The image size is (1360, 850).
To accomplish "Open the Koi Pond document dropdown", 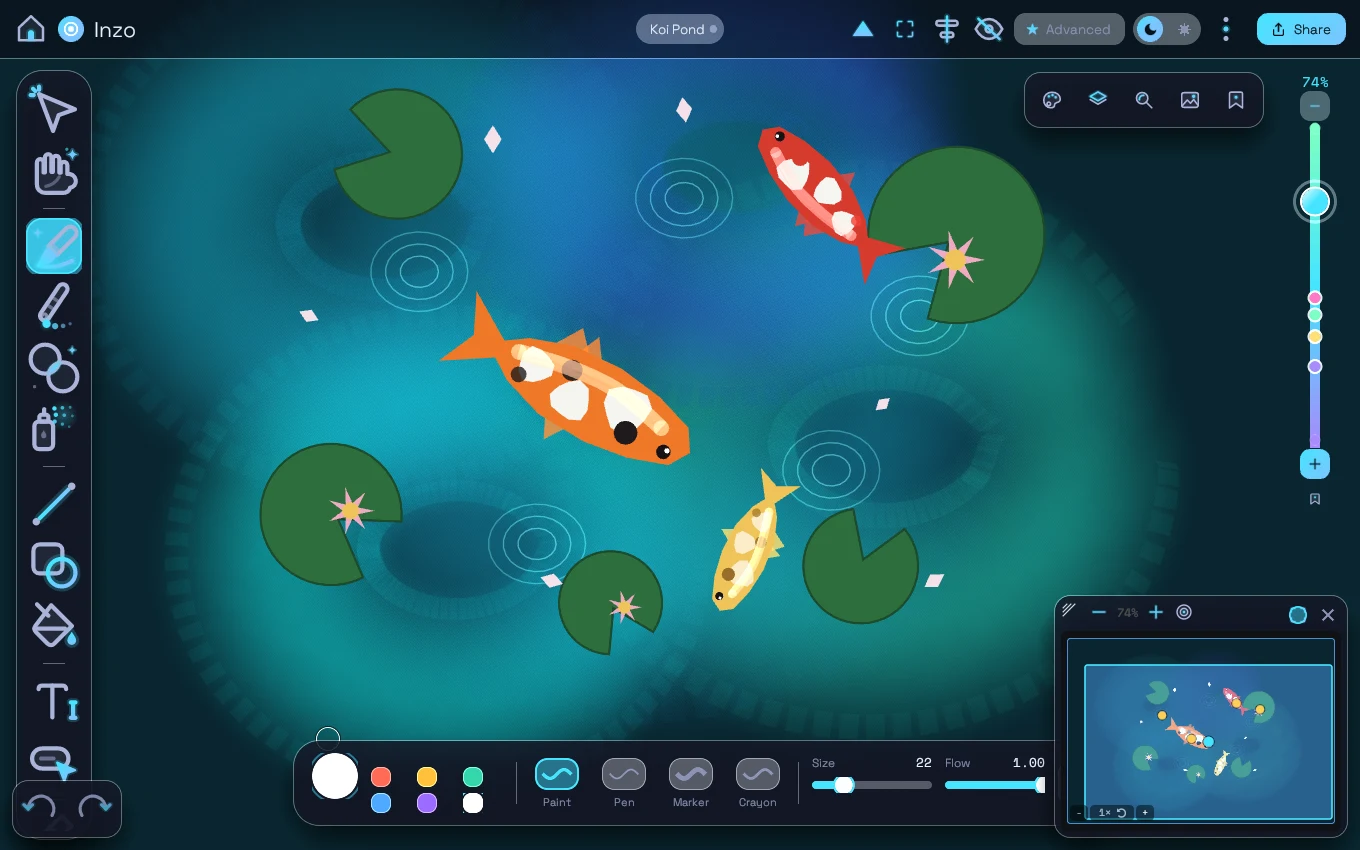I will coord(680,29).
